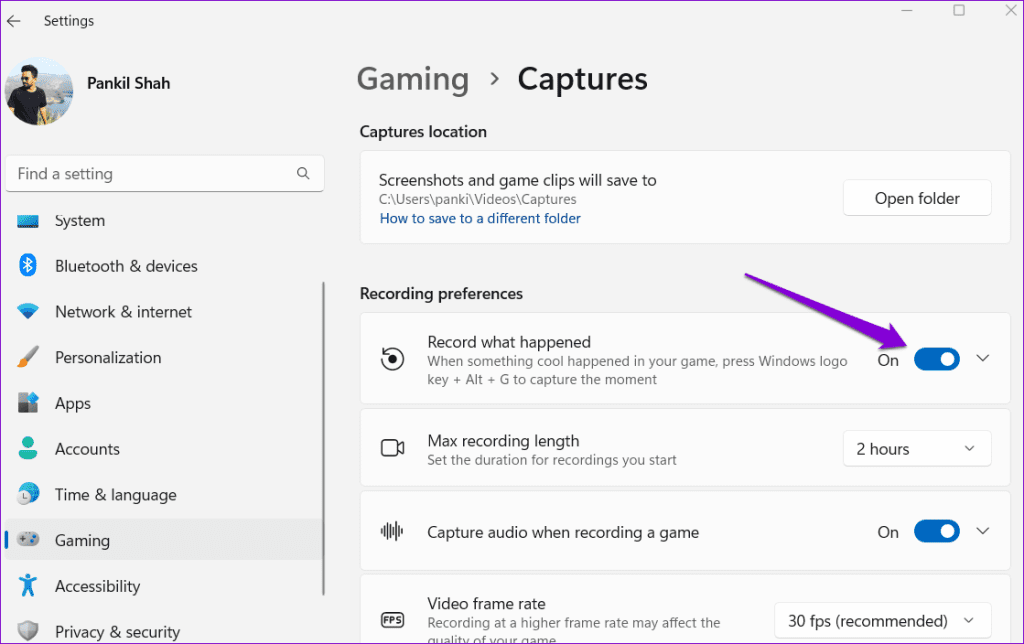Screen dimensions: 1024x644
Task: Open Accessibility settings in sidebar
Action: 97,586
